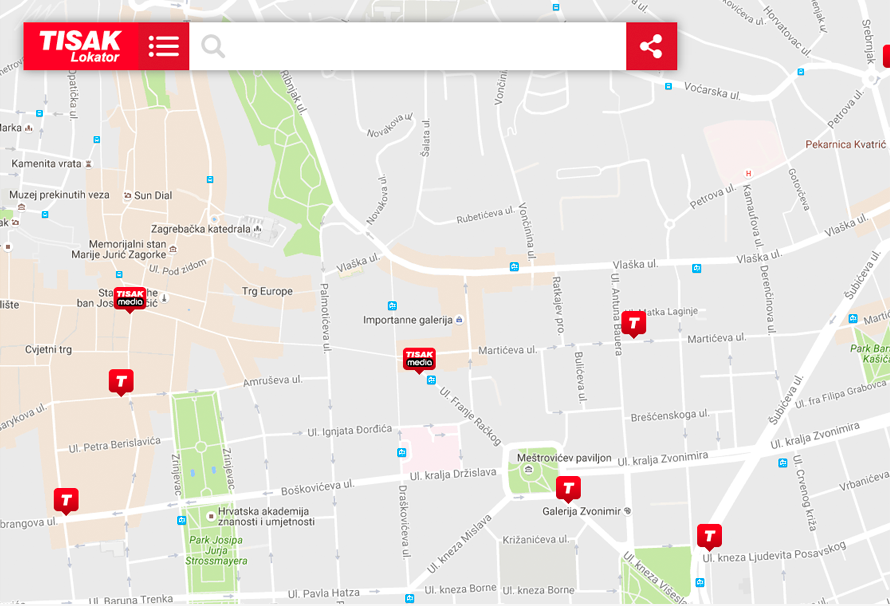
Task: Click tram stop icon on Vlaška near Vončinina
Action: point(514,267)
